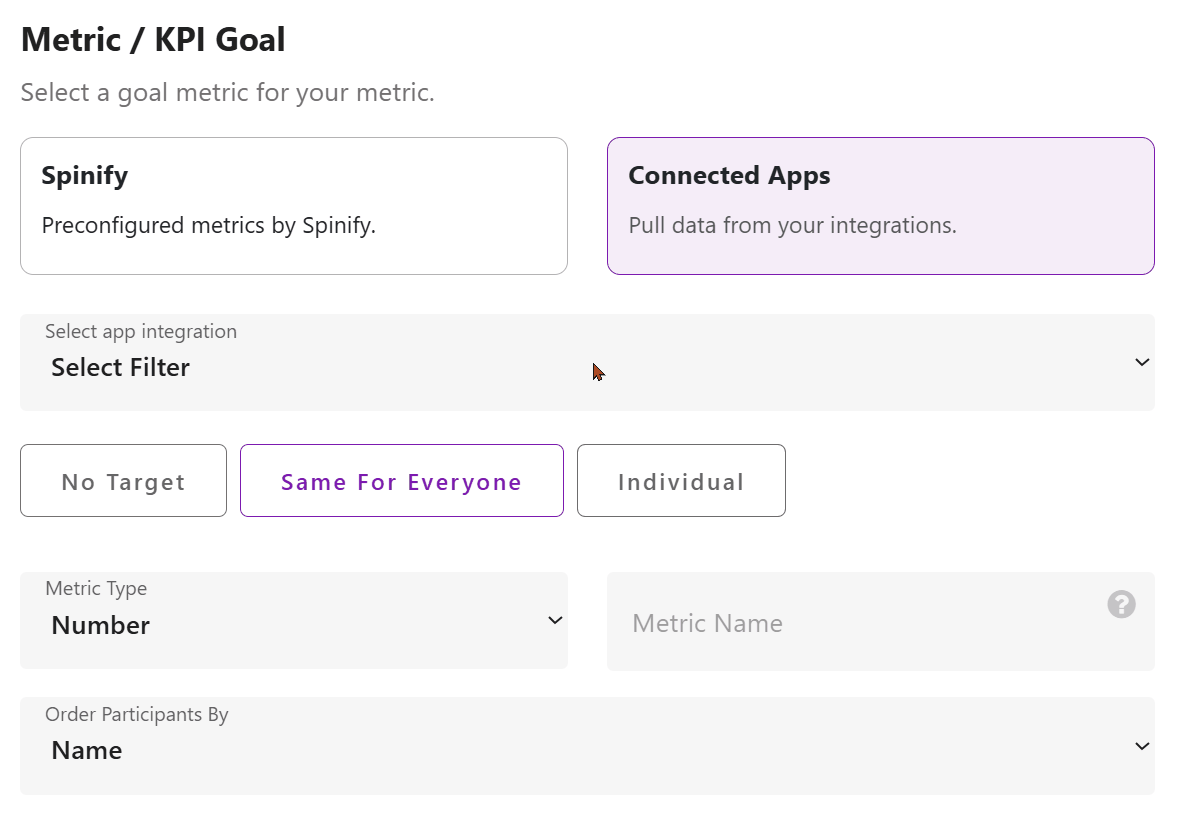Select the Connected Apps integrations card
Image resolution: width=1185 pixels, height=828 pixels.
click(880, 205)
